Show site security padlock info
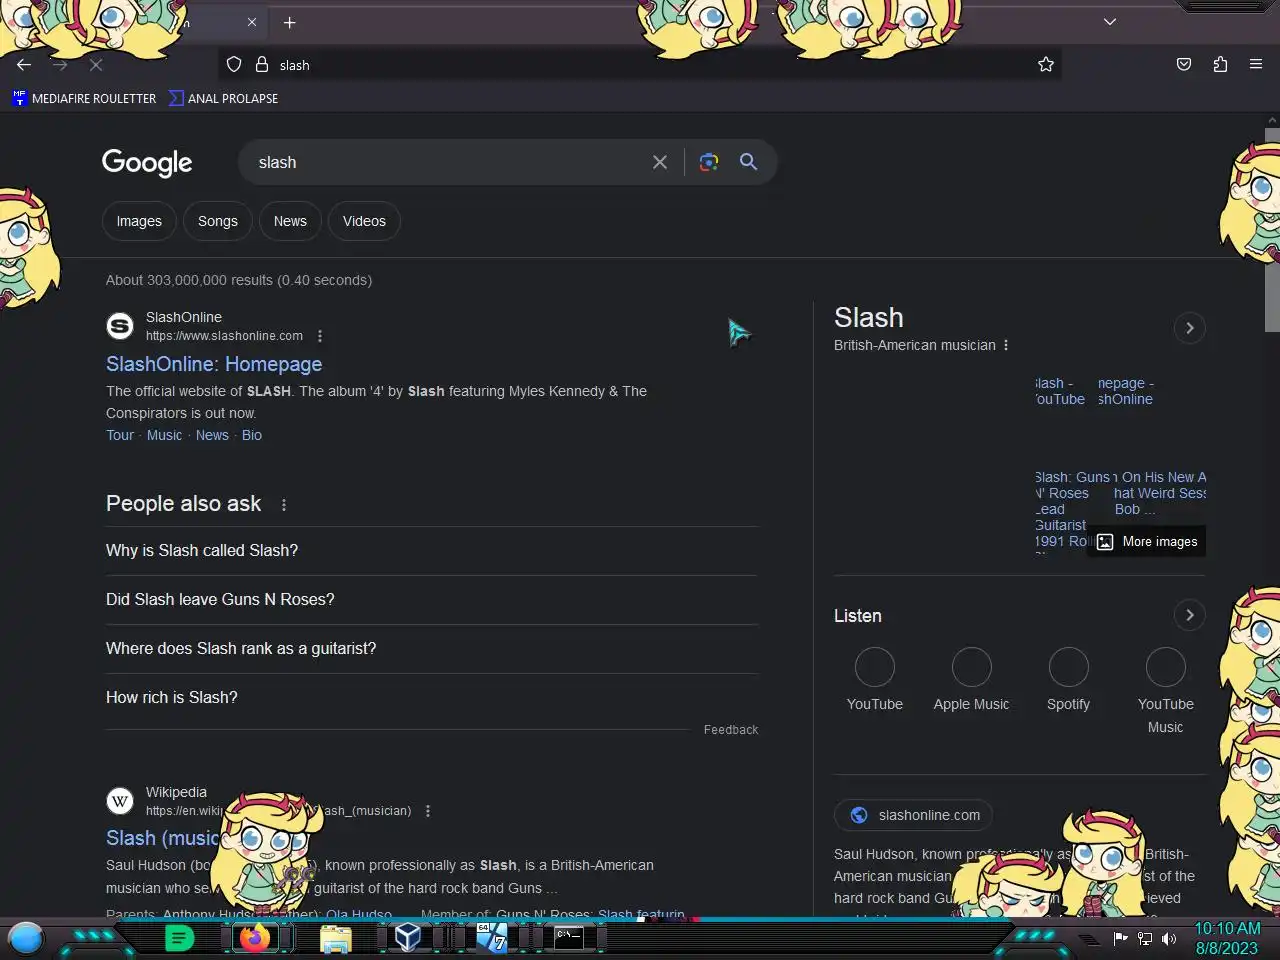This screenshot has height=960, width=1280. (262, 64)
